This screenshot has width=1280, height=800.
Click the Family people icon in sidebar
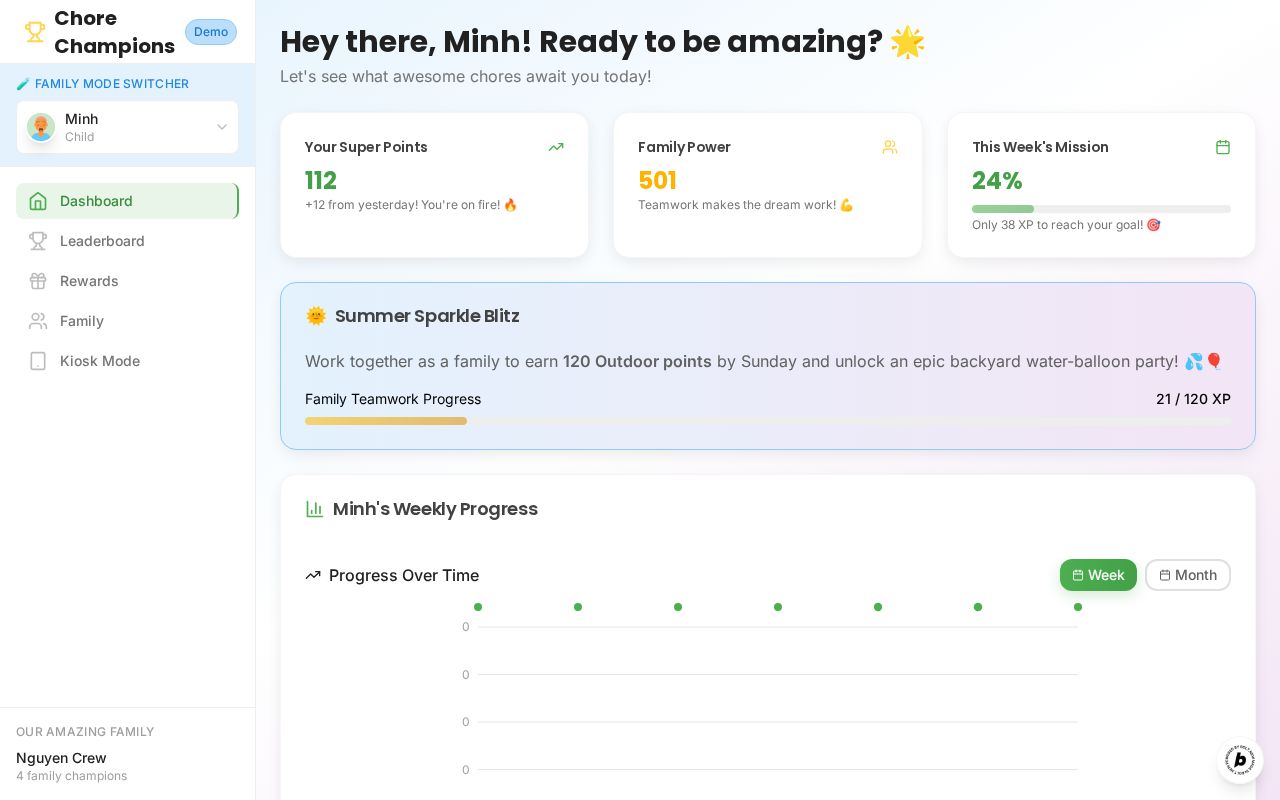coord(38,321)
